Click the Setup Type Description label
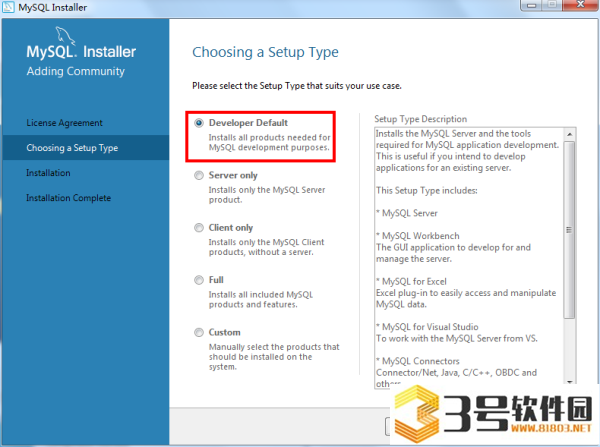Viewport: 600px width, 447px height. coord(421,119)
